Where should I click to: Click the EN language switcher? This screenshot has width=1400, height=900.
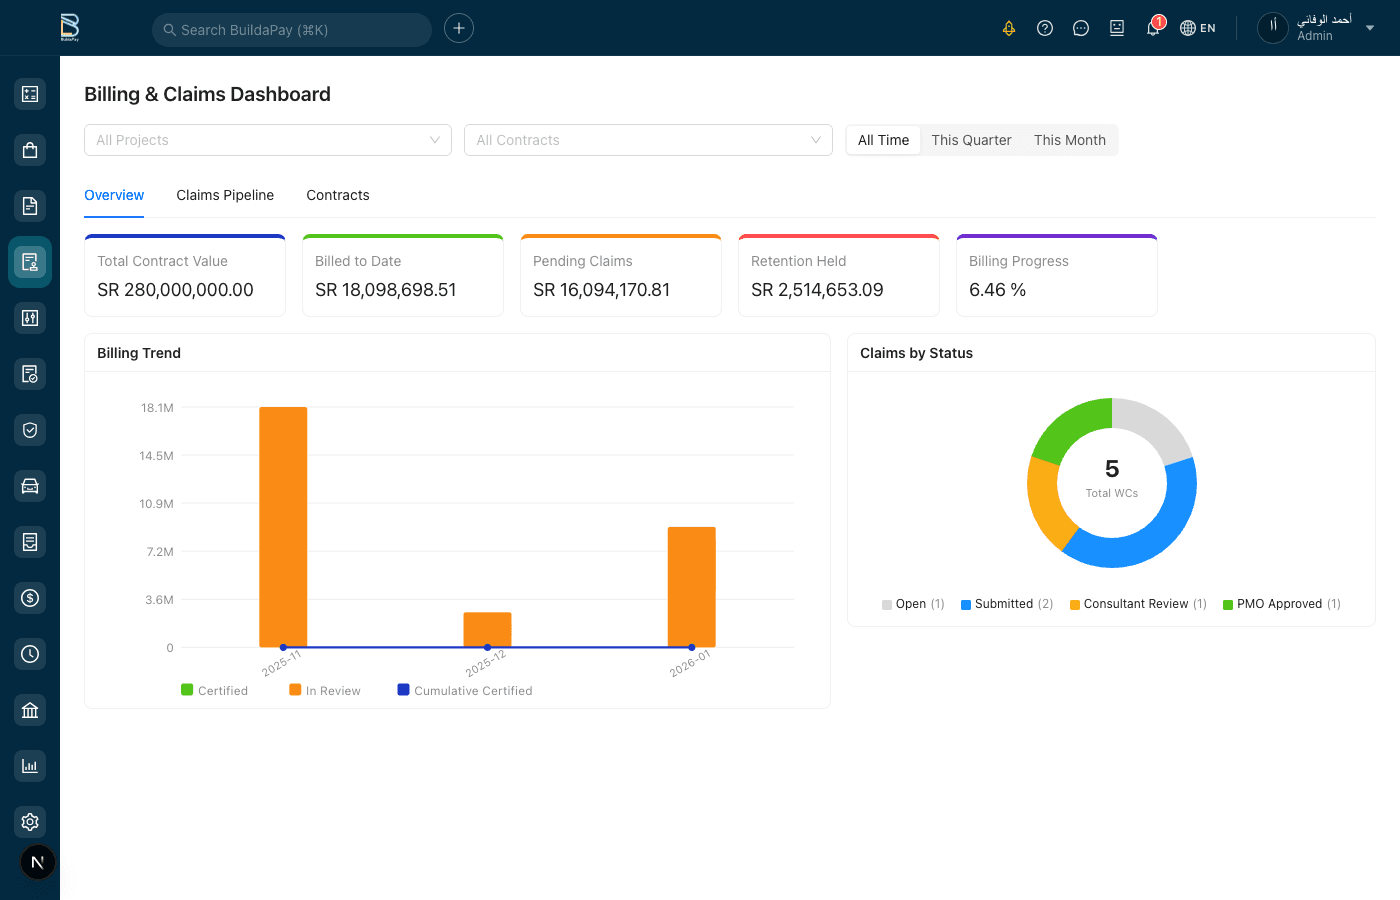[1198, 28]
